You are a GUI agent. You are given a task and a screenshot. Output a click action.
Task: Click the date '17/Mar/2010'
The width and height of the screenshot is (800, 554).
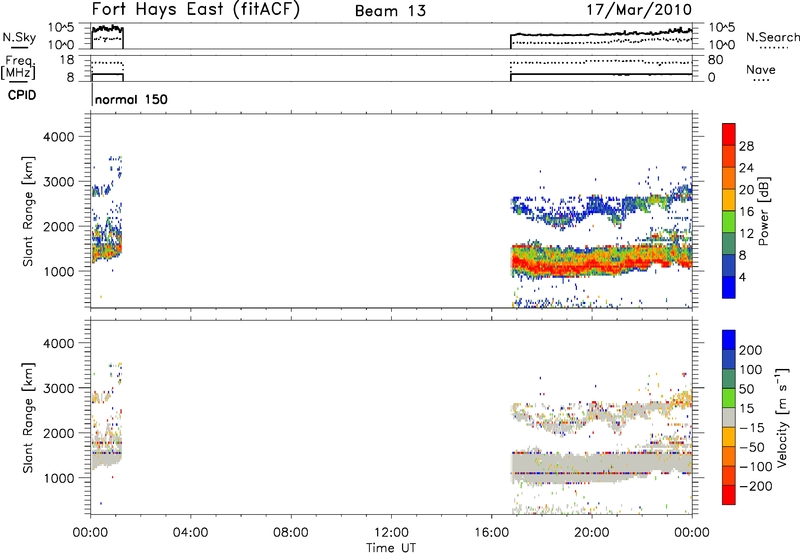tap(639, 10)
